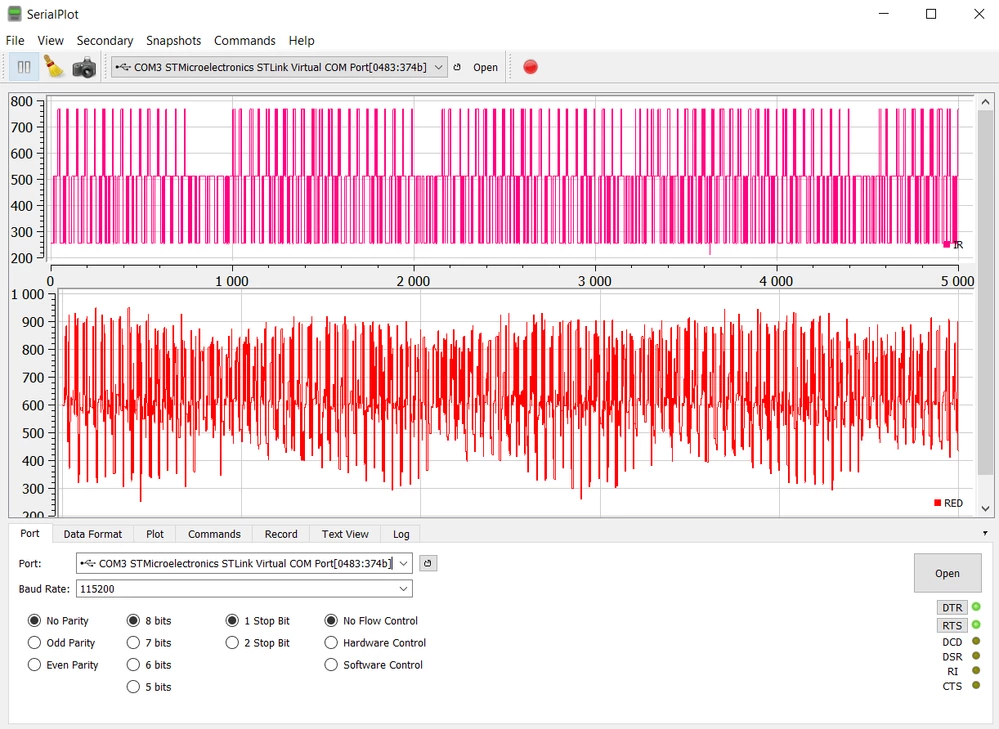Viewport: 999px width, 729px height.
Task: Click the port refresh button beside Port field
Action: (428, 563)
